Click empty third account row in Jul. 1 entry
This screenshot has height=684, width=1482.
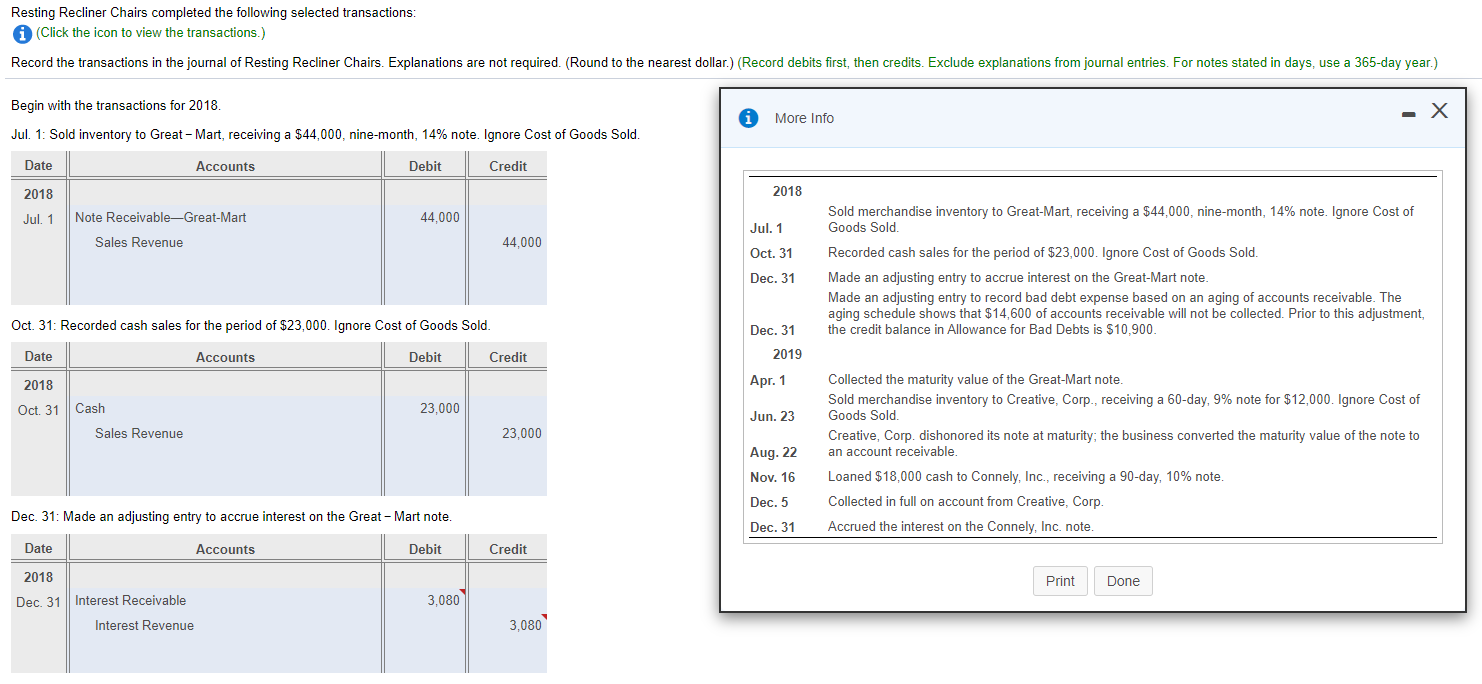tap(226, 267)
